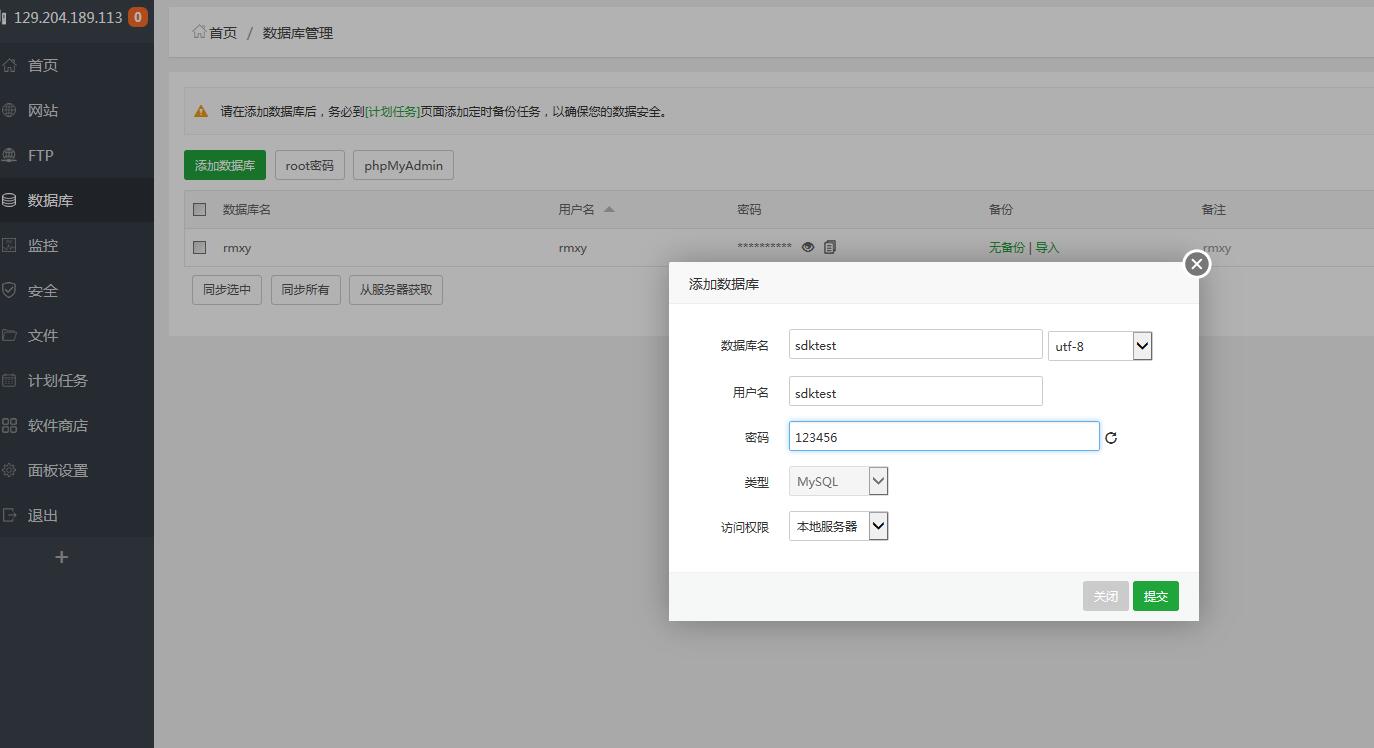Expand the MySQL type dropdown
Viewport: 1374px width, 748px height.
(x=838, y=481)
